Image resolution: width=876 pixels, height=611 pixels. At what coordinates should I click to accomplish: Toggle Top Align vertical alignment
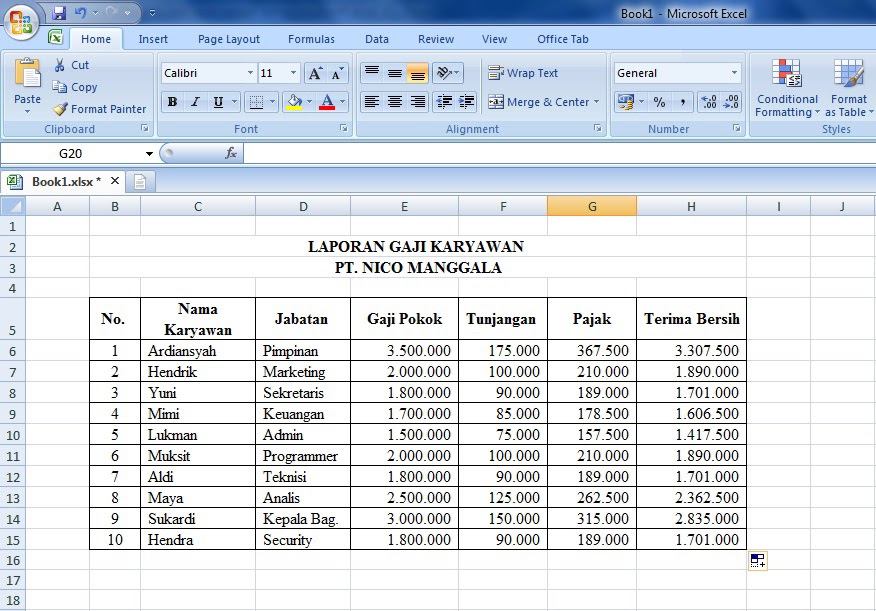[x=372, y=73]
